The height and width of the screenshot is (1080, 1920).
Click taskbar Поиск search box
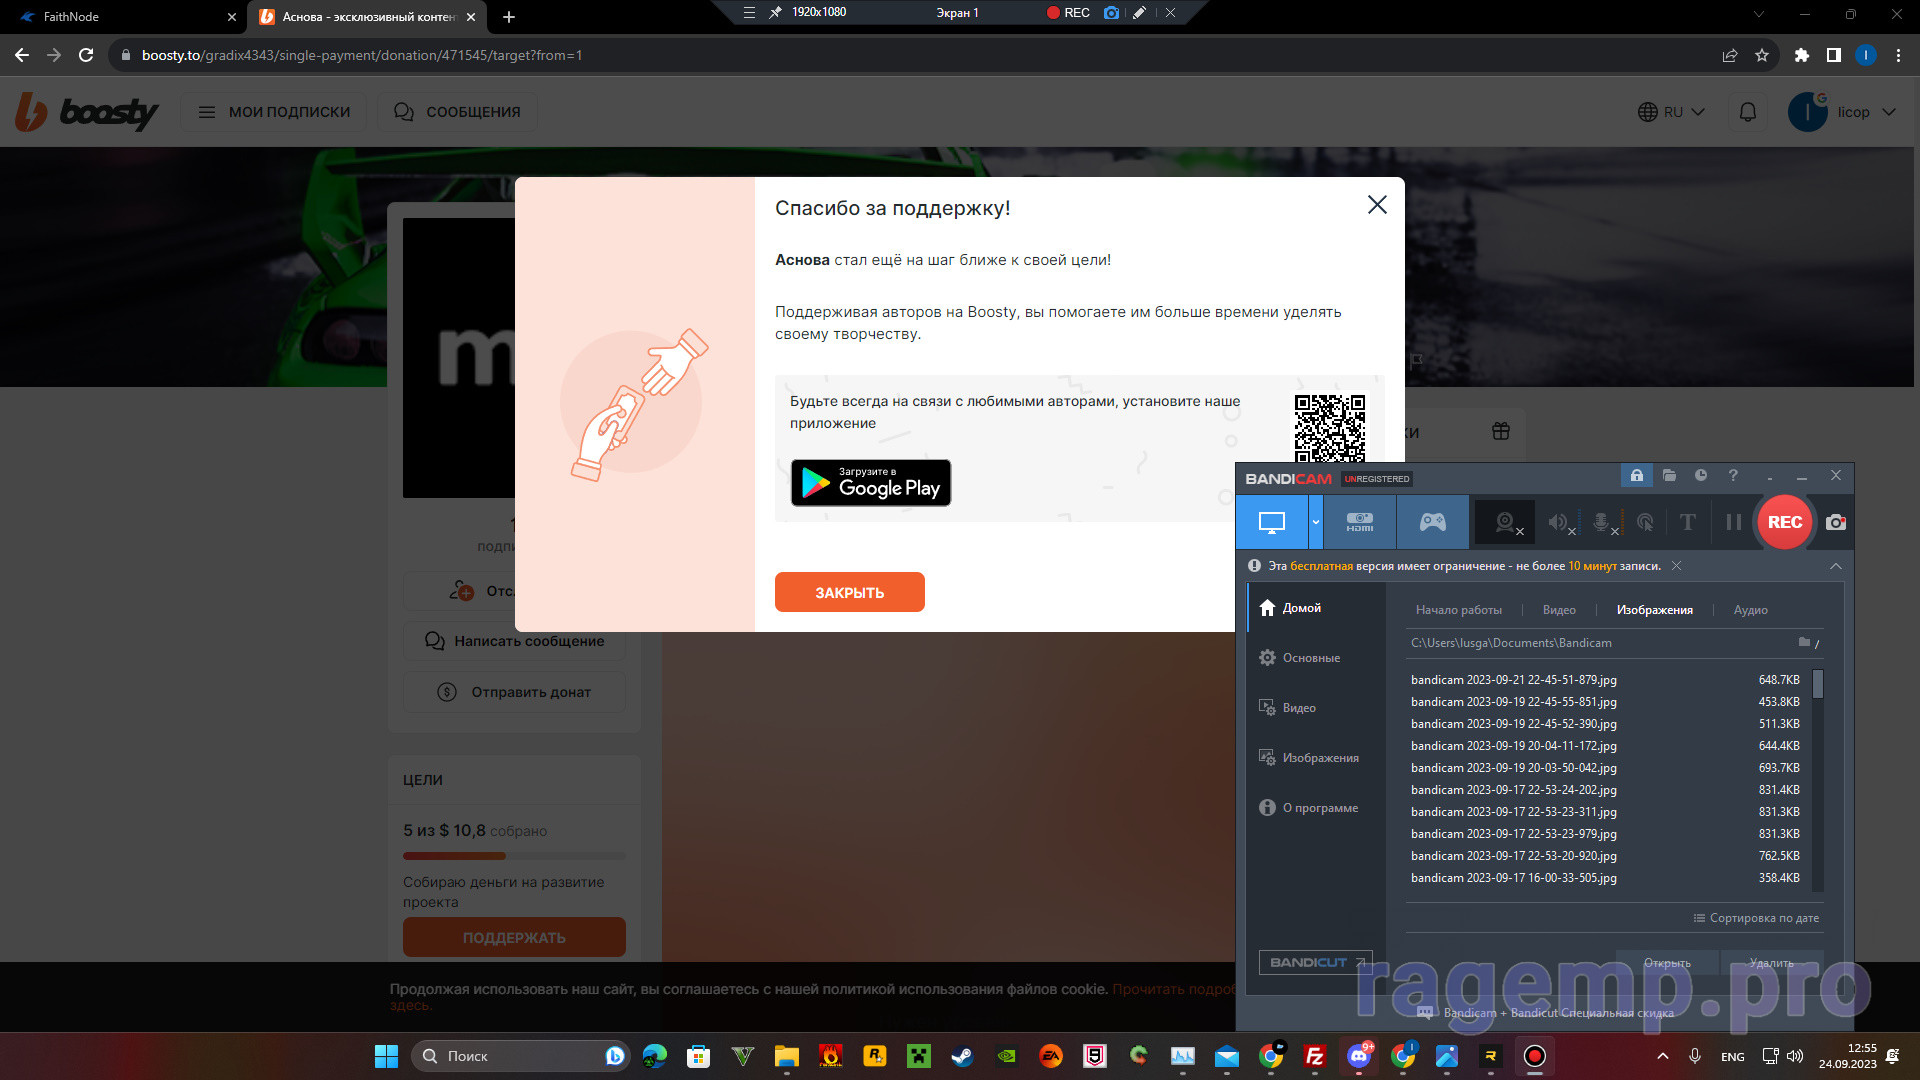point(520,1056)
